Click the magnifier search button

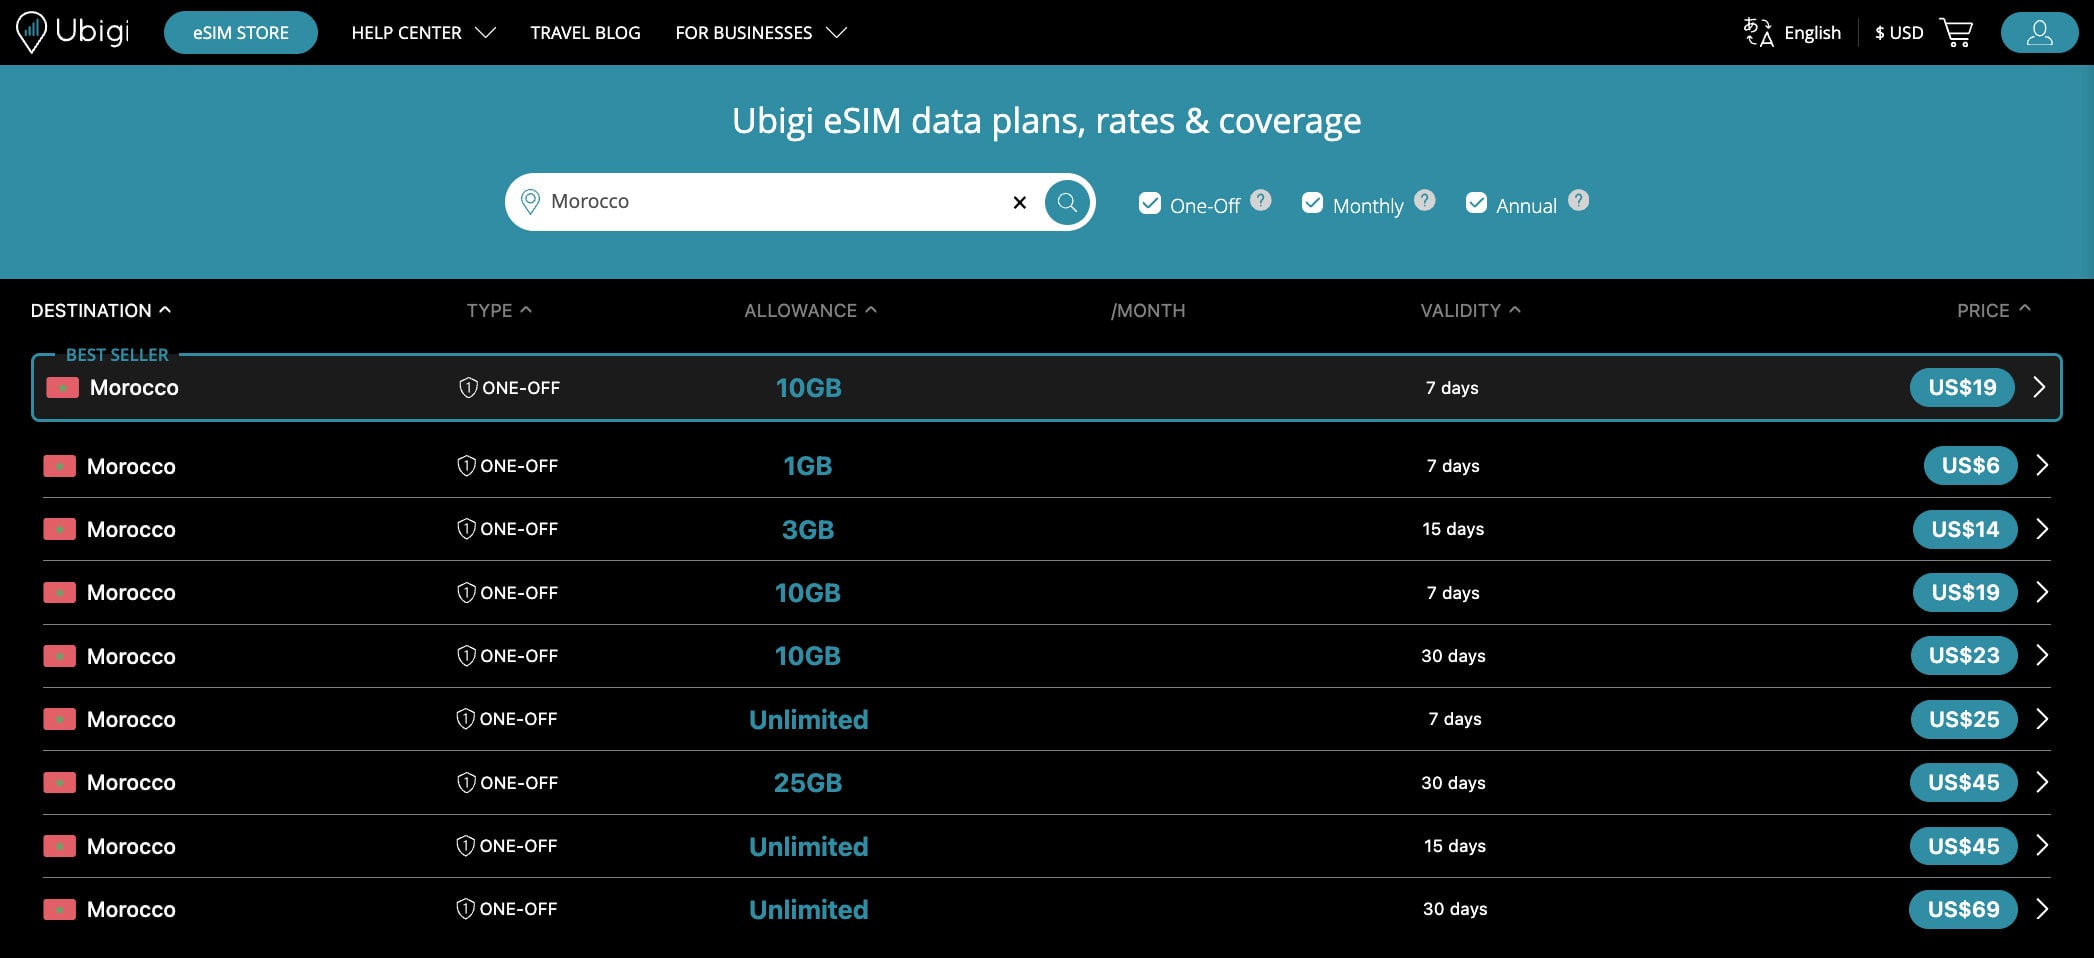coord(1067,202)
